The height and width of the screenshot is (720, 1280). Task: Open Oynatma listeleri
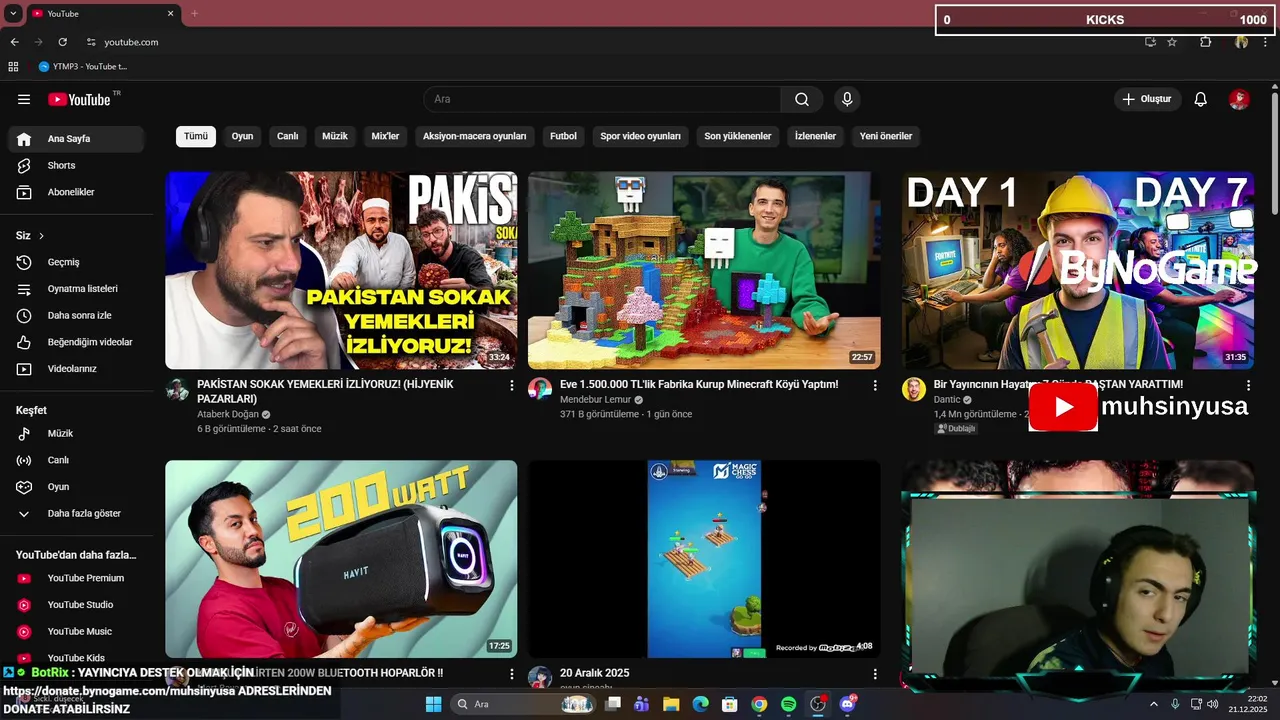pyautogui.click(x=76, y=289)
